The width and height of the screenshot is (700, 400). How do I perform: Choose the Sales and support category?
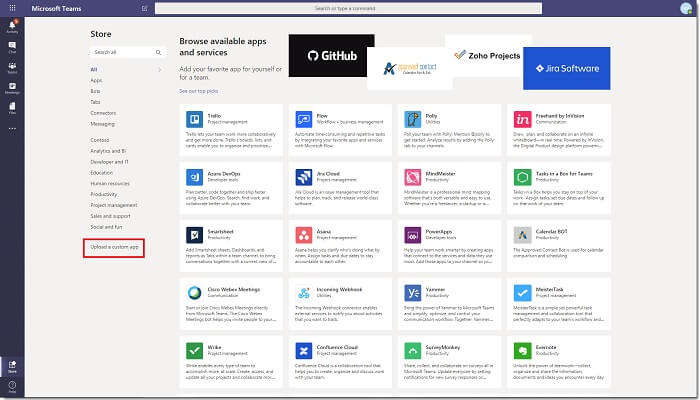(111, 216)
